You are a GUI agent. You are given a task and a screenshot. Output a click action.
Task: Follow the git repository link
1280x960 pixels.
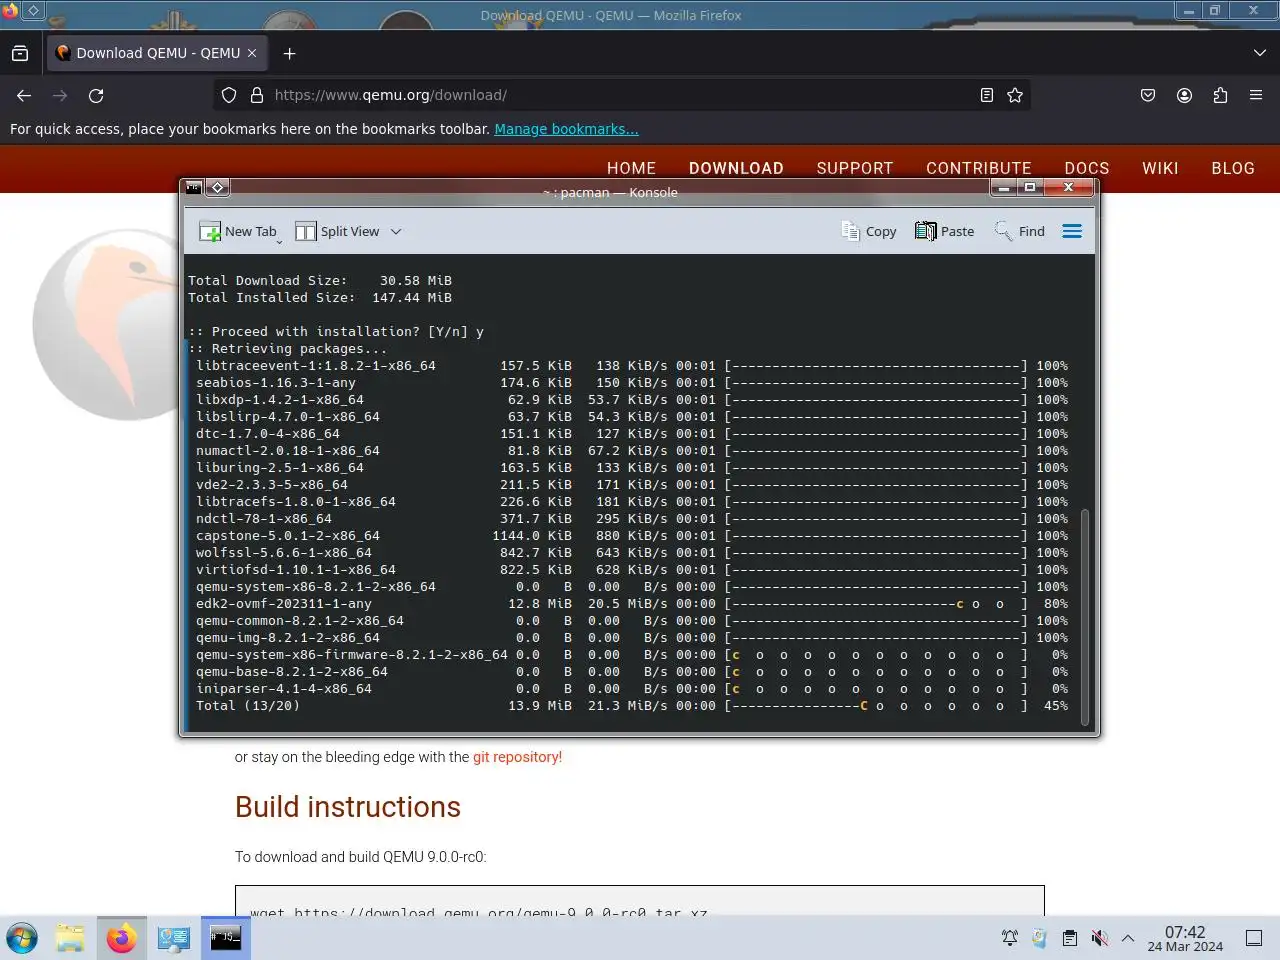click(517, 757)
